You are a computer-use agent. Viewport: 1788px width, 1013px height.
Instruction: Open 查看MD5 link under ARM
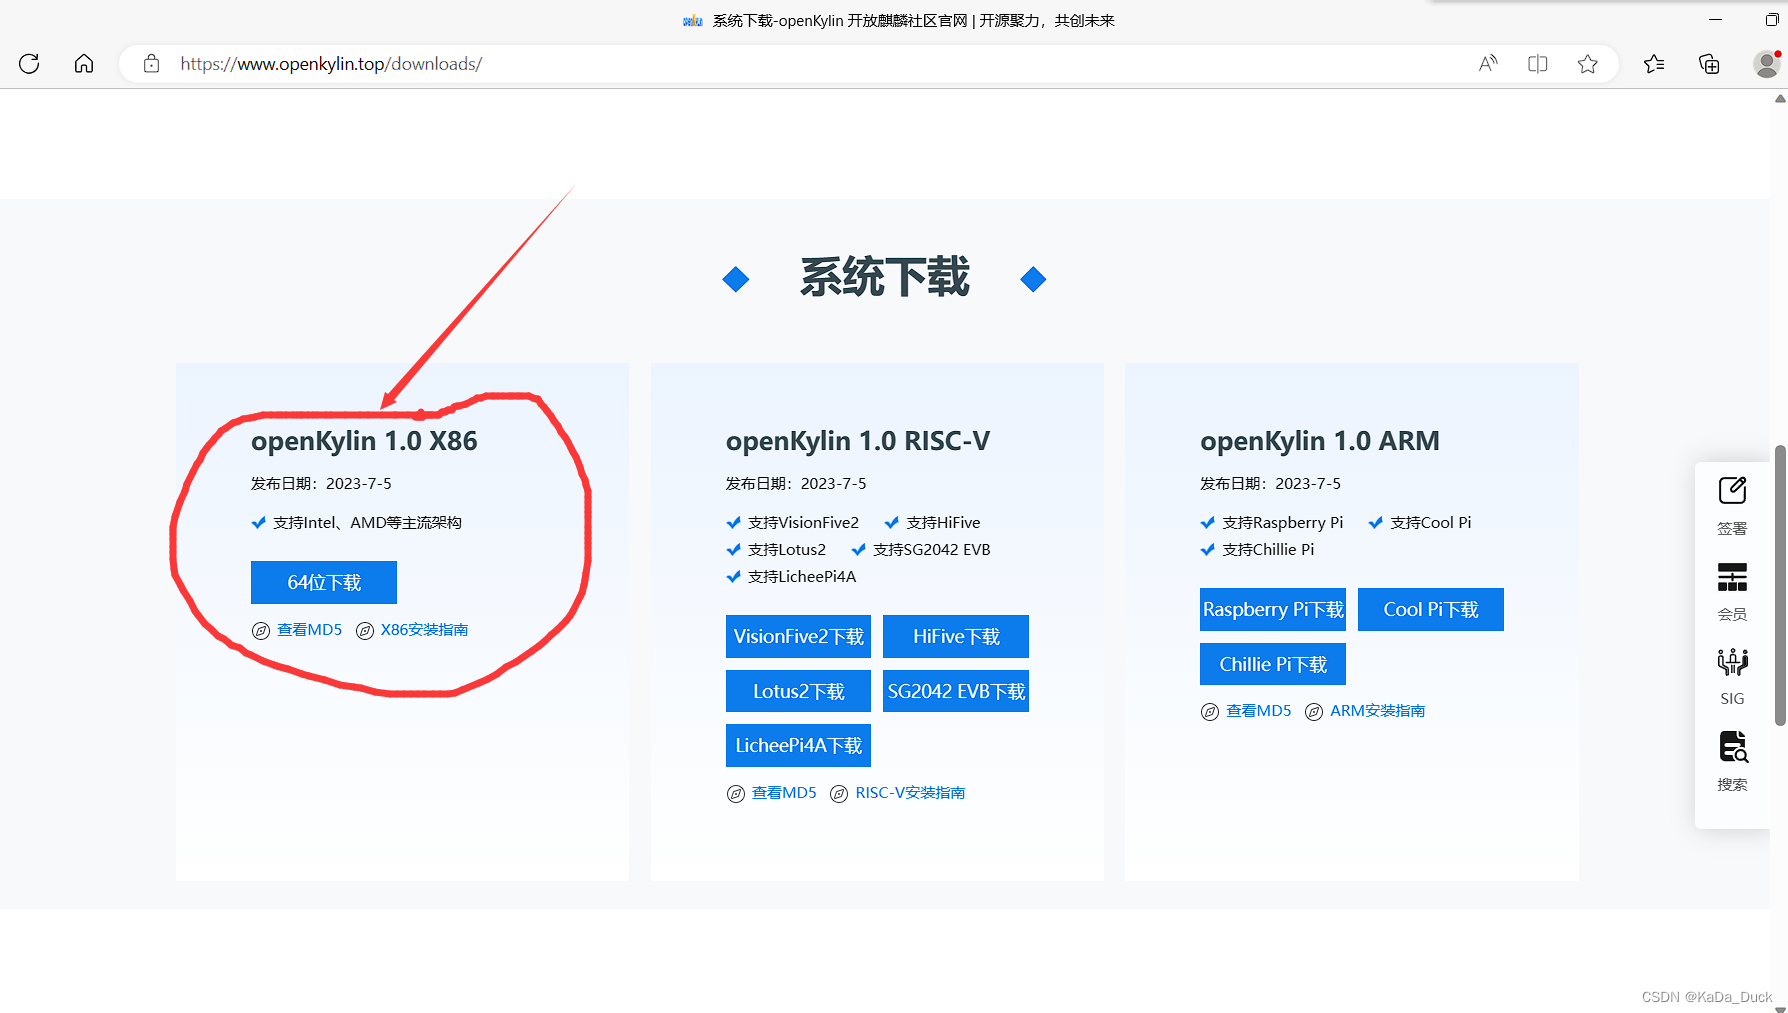[1259, 711]
